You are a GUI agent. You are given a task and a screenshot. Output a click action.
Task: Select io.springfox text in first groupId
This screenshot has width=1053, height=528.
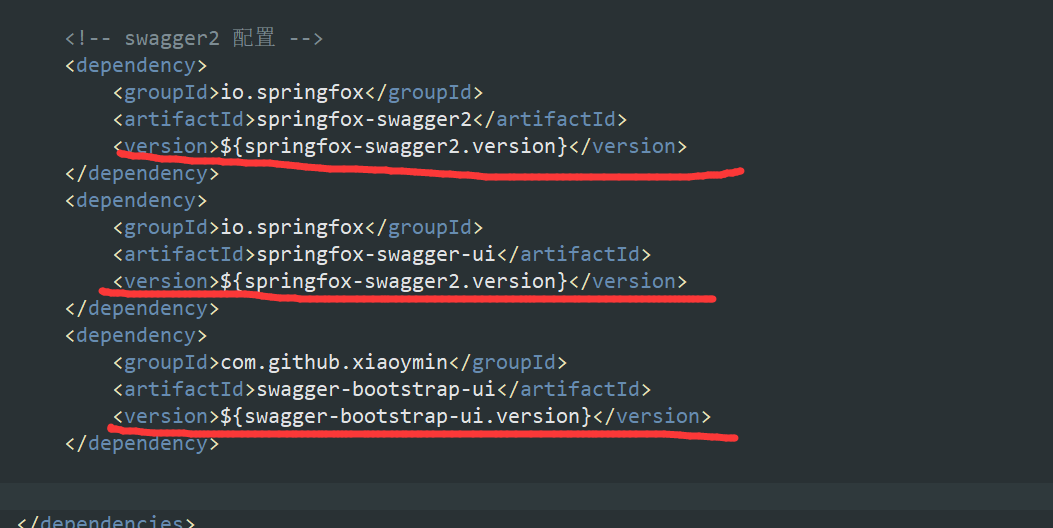click(292, 92)
